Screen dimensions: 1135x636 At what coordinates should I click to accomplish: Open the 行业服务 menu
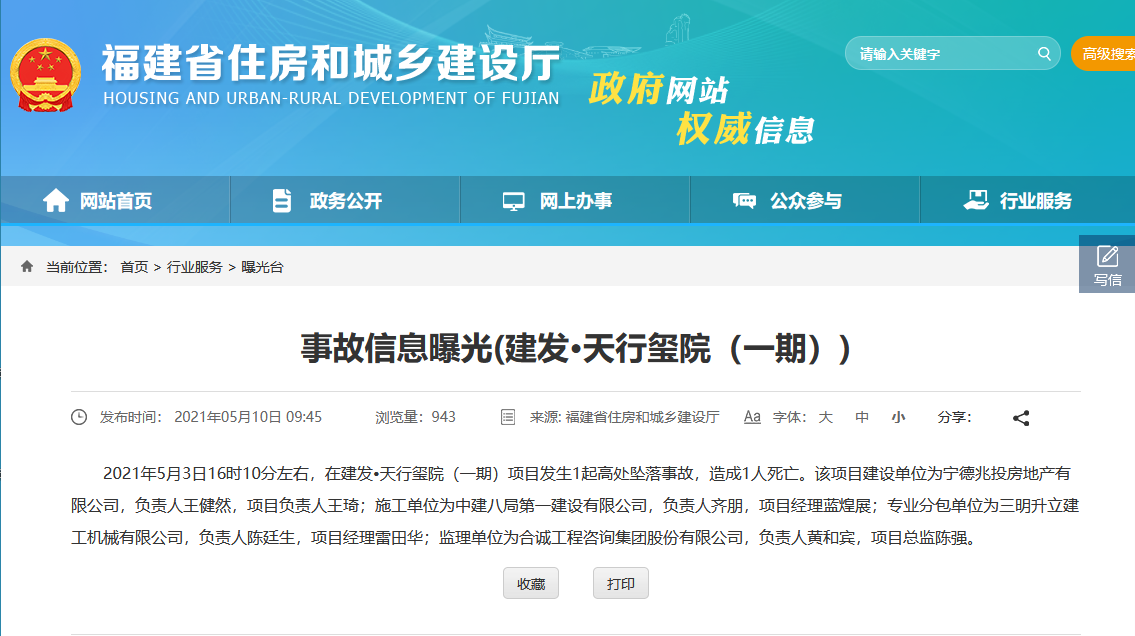1028,200
